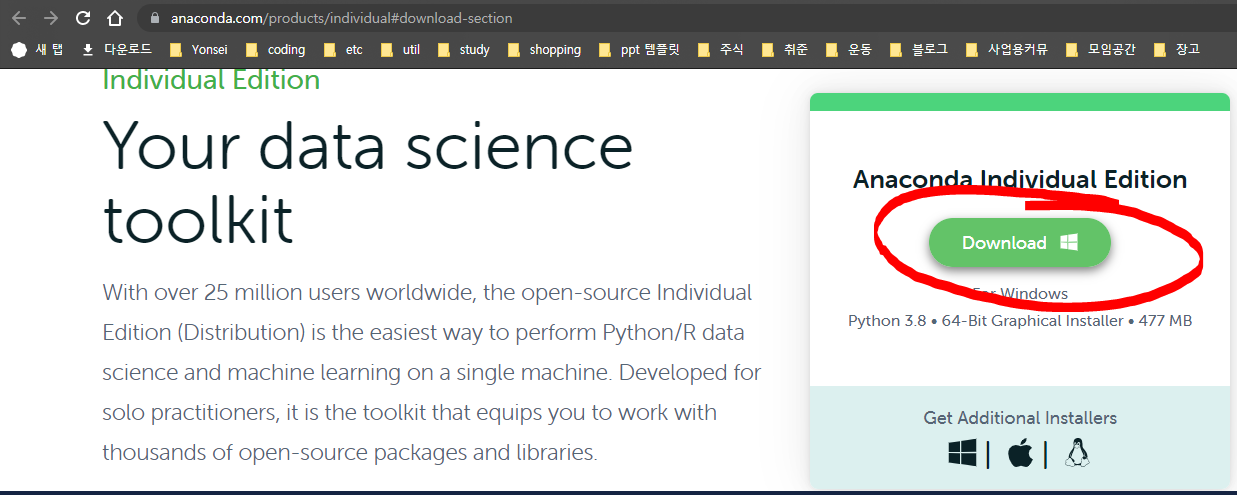Select the Windows additional installer icon
This screenshot has height=495, width=1237.
962,453
